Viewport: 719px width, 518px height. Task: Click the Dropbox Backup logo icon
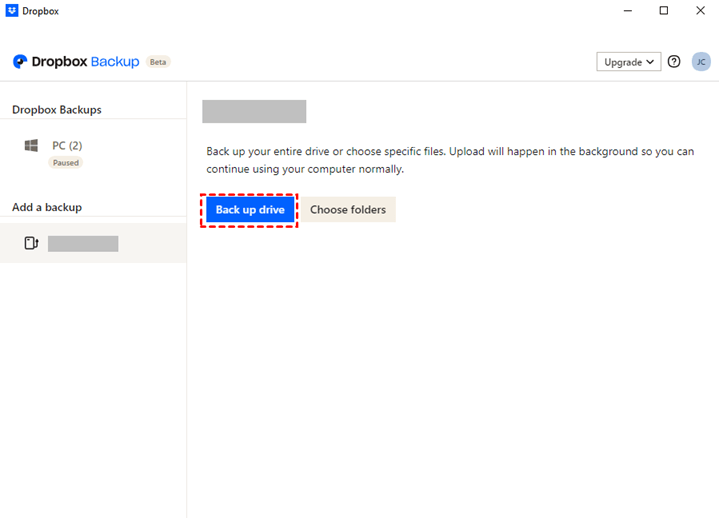pyautogui.click(x=19, y=62)
